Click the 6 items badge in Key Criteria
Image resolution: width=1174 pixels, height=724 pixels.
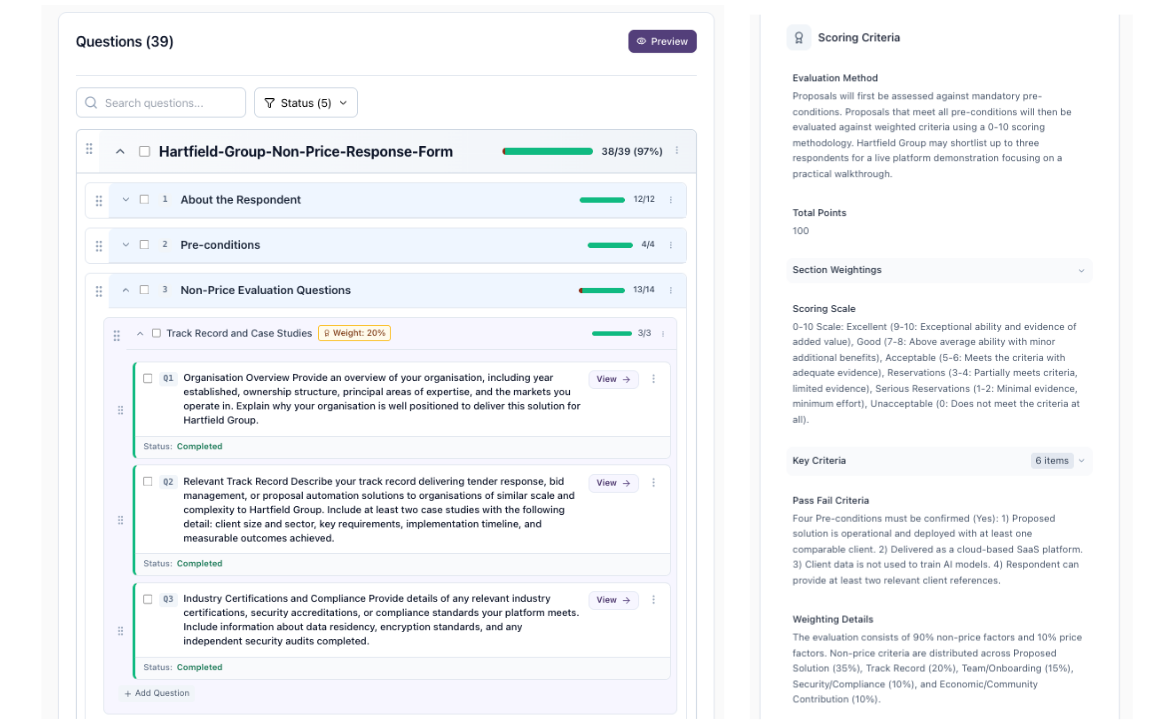(x=1051, y=461)
